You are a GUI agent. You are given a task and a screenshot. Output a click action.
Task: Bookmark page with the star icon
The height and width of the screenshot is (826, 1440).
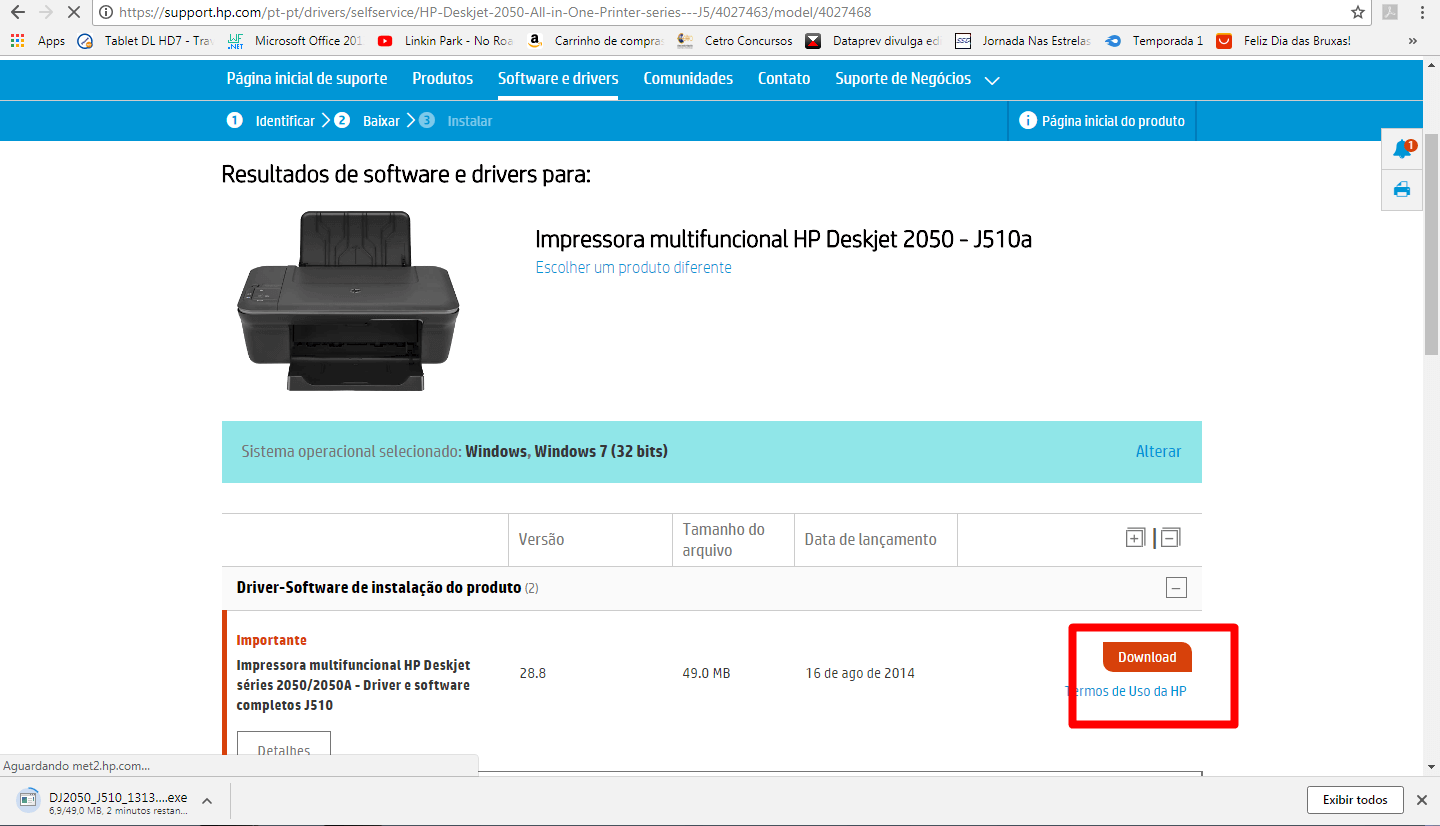click(x=1357, y=13)
